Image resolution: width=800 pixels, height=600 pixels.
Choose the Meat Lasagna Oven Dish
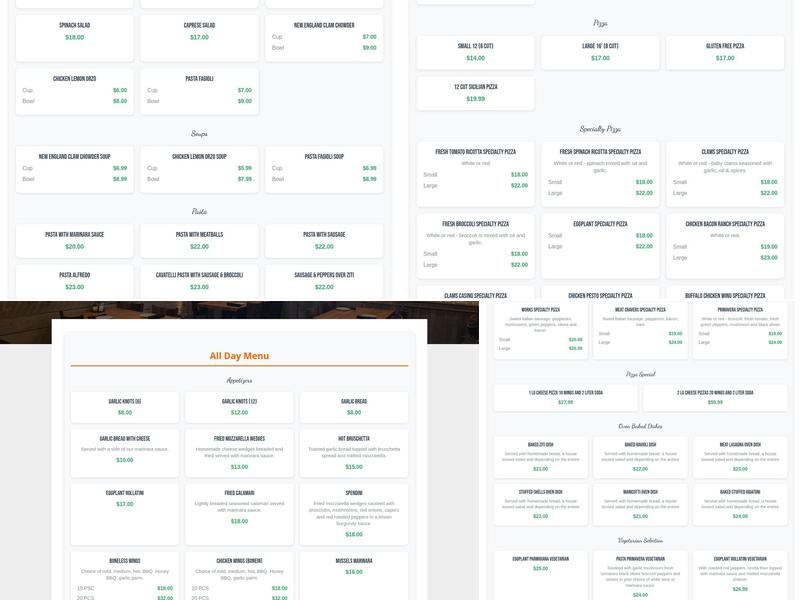pyautogui.click(x=740, y=456)
